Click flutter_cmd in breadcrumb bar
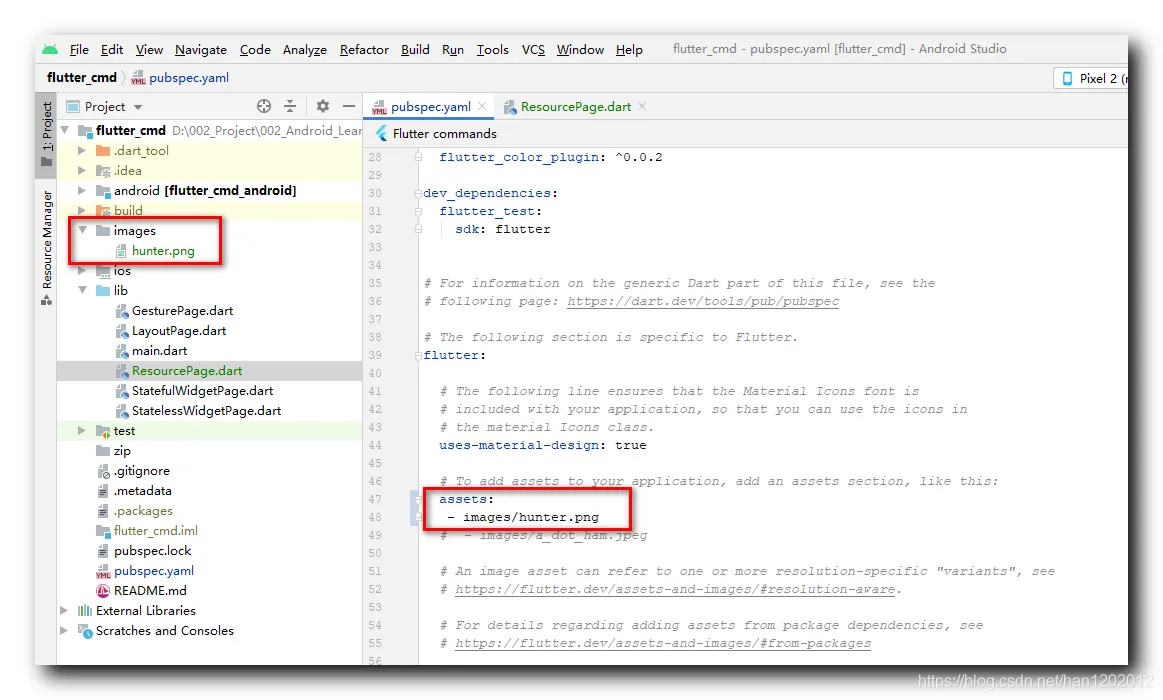Image resolution: width=1163 pixels, height=700 pixels. (x=82, y=77)
